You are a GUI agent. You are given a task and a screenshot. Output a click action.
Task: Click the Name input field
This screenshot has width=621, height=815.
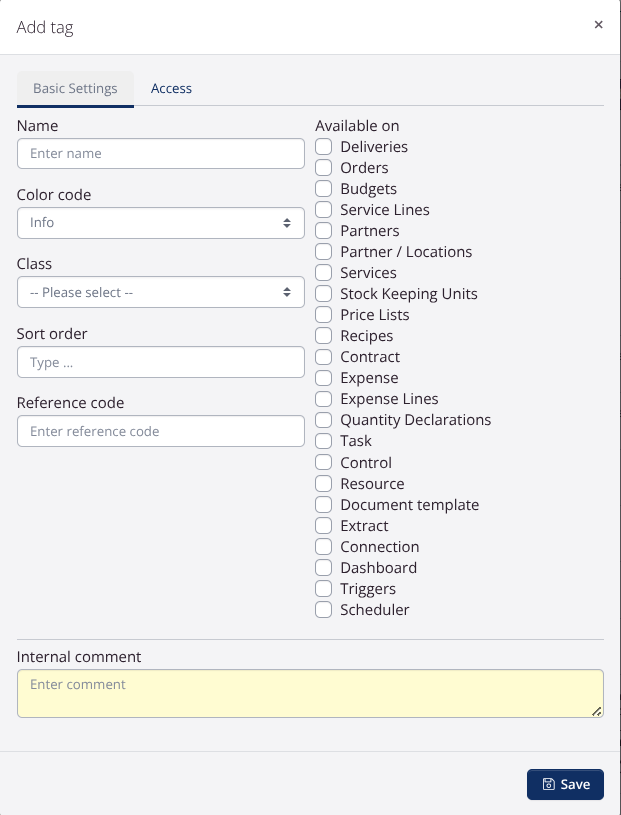coord(160,153)
